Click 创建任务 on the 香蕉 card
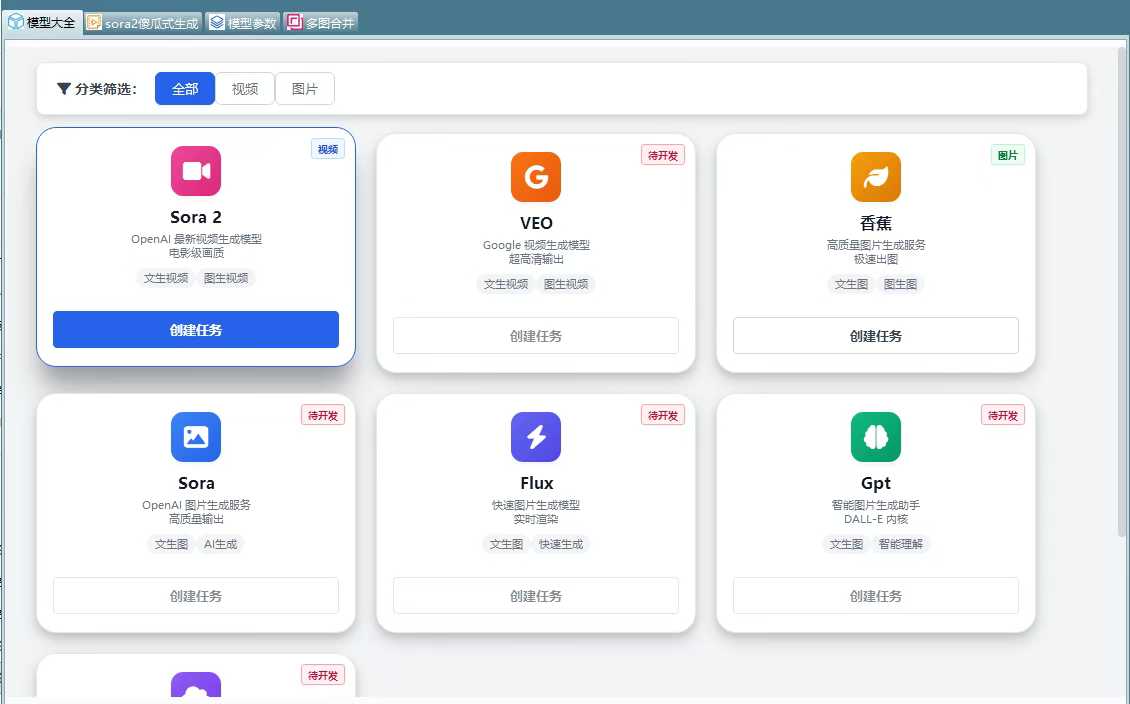The image size is (1130, 704). coord(876,336)
